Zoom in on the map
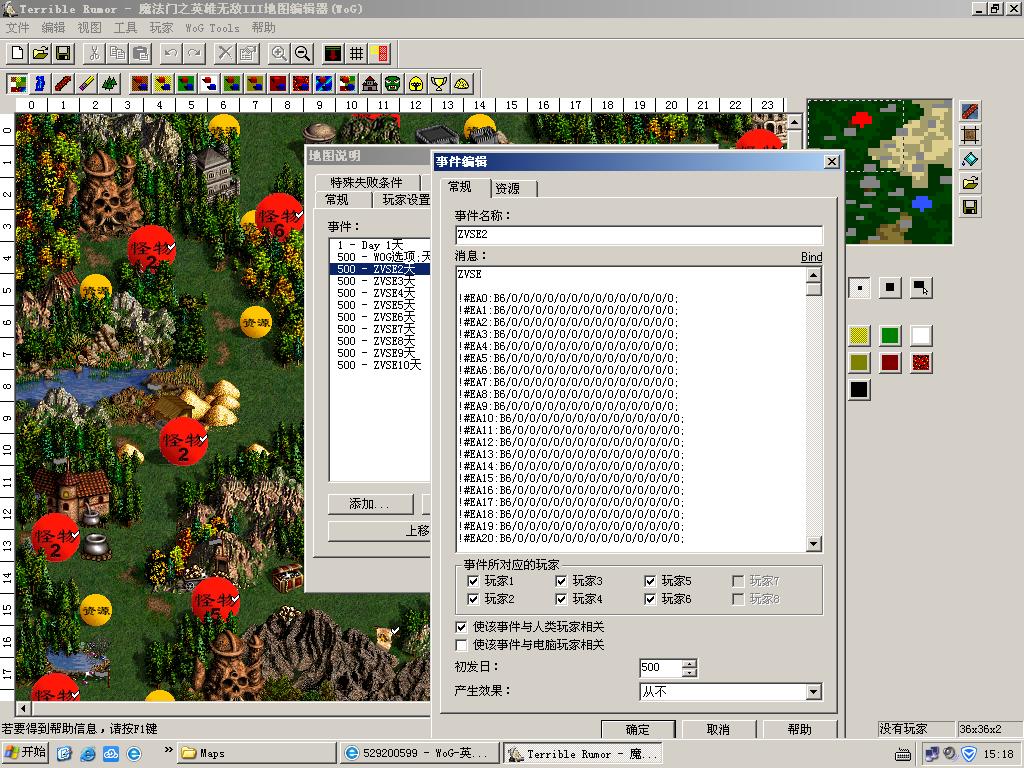The width and height of the screenshot is (1024, 768). pyautogui.click(x=279, y=54)
